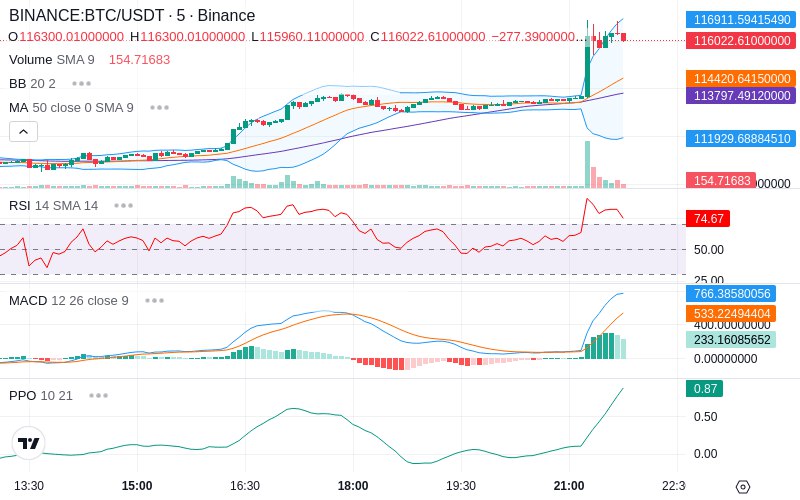The image size is (800, 500).
Task: Click the 18:00 time axis marker
Action: [x=353, y=486]
